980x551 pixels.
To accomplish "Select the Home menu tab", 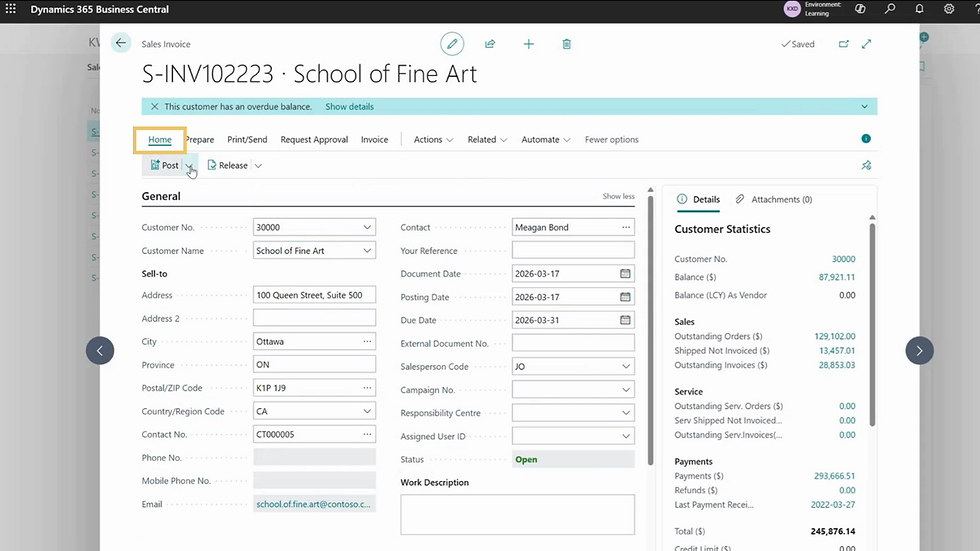I will (x=160, y=139).
